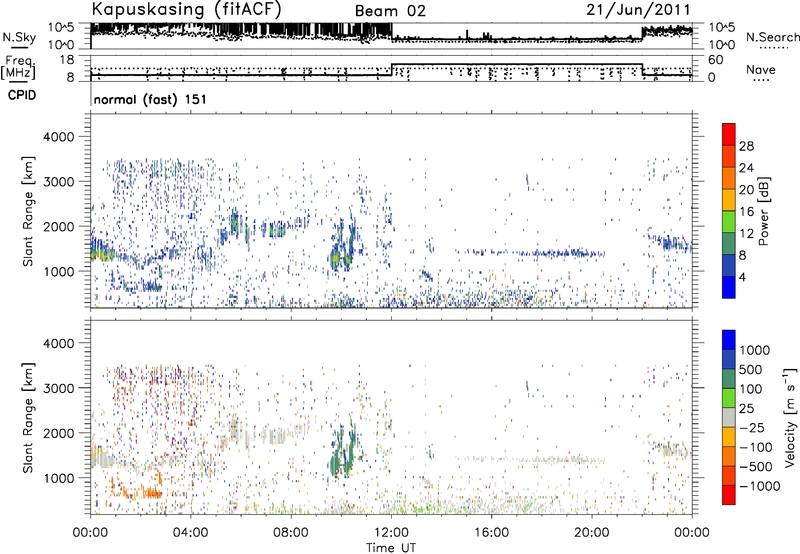800x554 pixels.
Task: Click the orange echo patch in velocity plot
Action: tap(144, 492)
